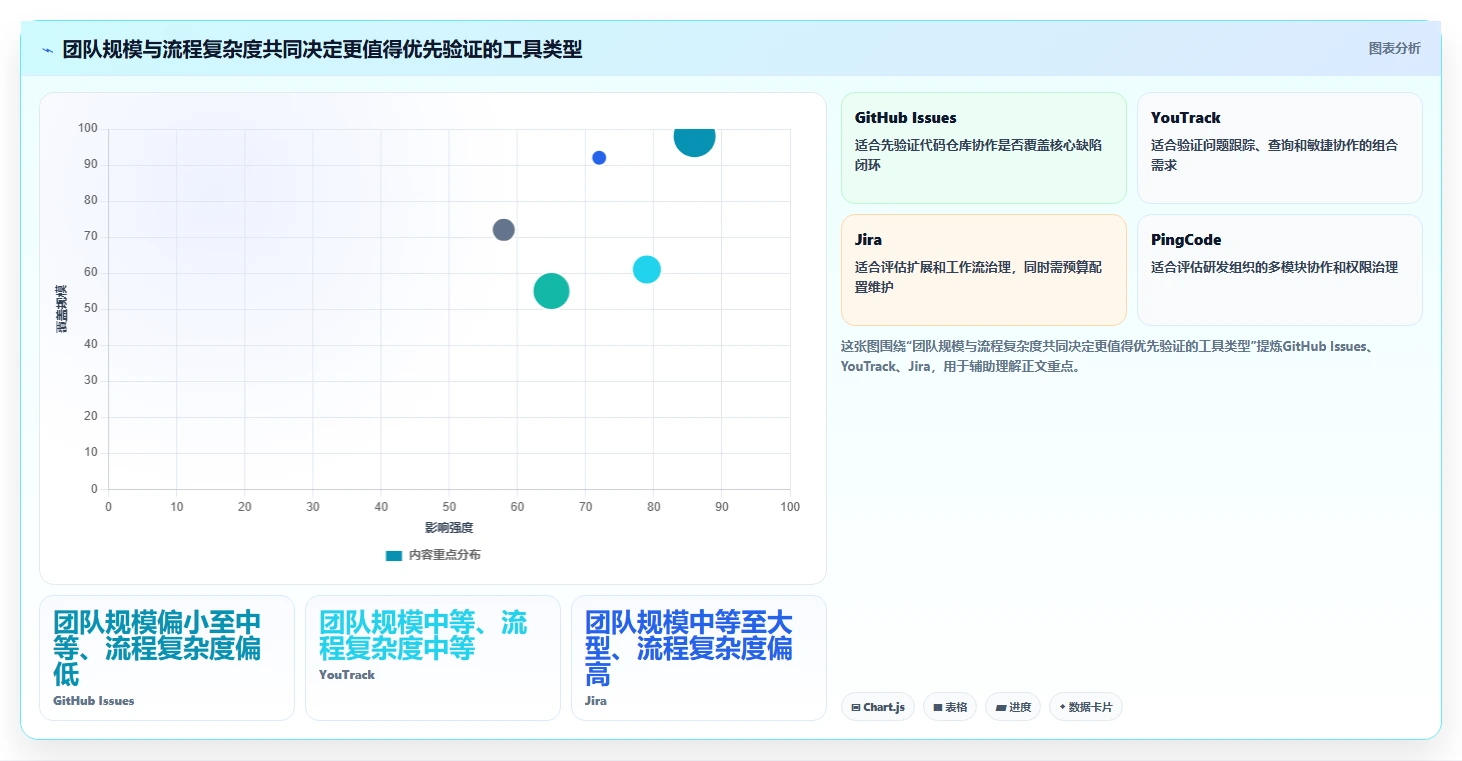Viewport: 1462px width, 761px height.
Task: Click the 图表分析 label in header
Action: pyautogui.click(x=1394, y=48)
